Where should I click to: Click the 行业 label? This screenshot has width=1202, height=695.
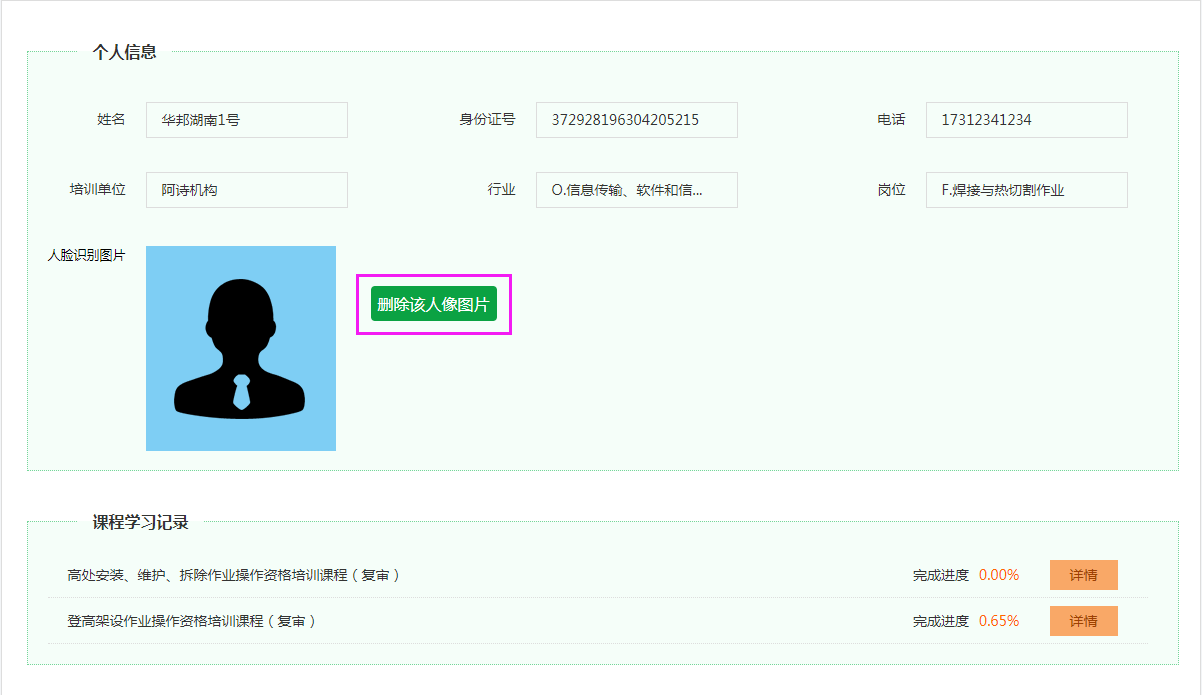[502, 190]
